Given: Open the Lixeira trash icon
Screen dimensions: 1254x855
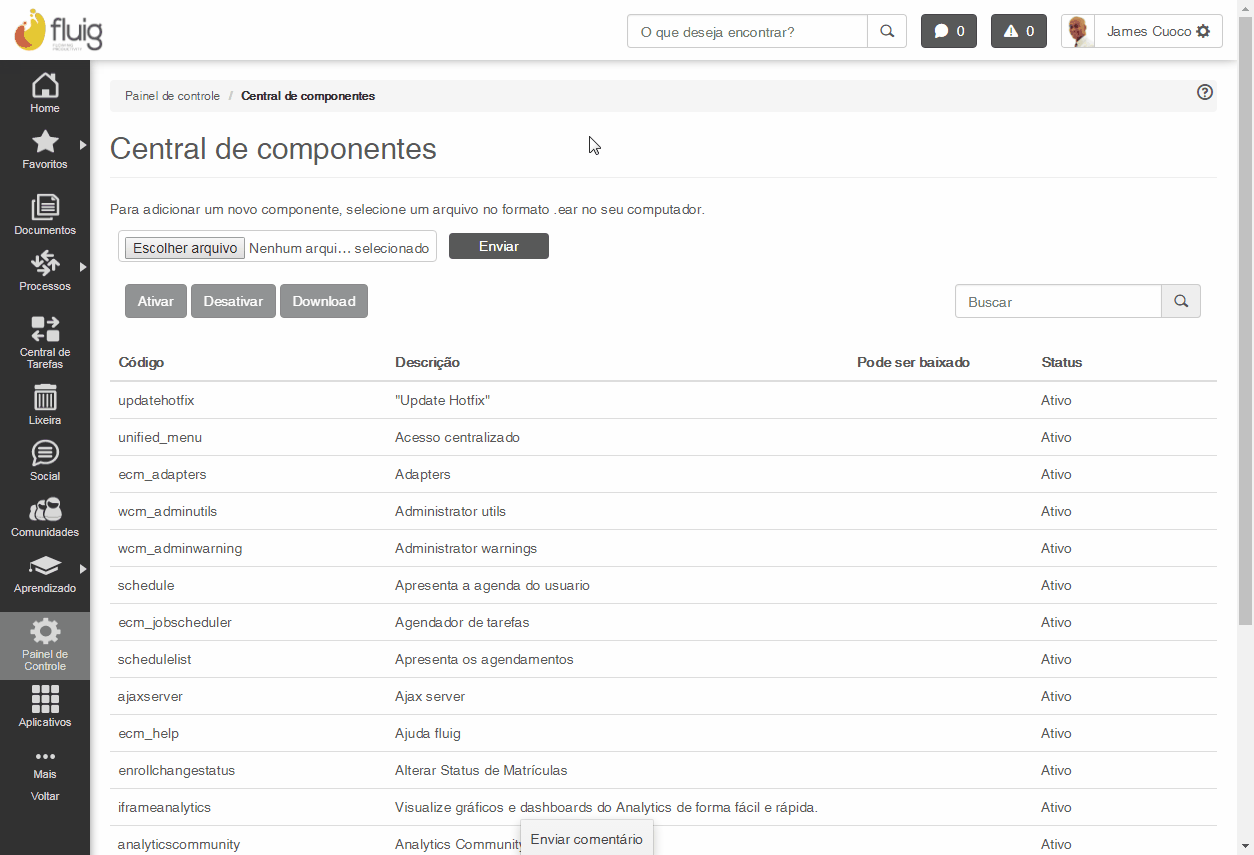Looking at the screenshot, I should pyautogui.click(x=45, y=398).
